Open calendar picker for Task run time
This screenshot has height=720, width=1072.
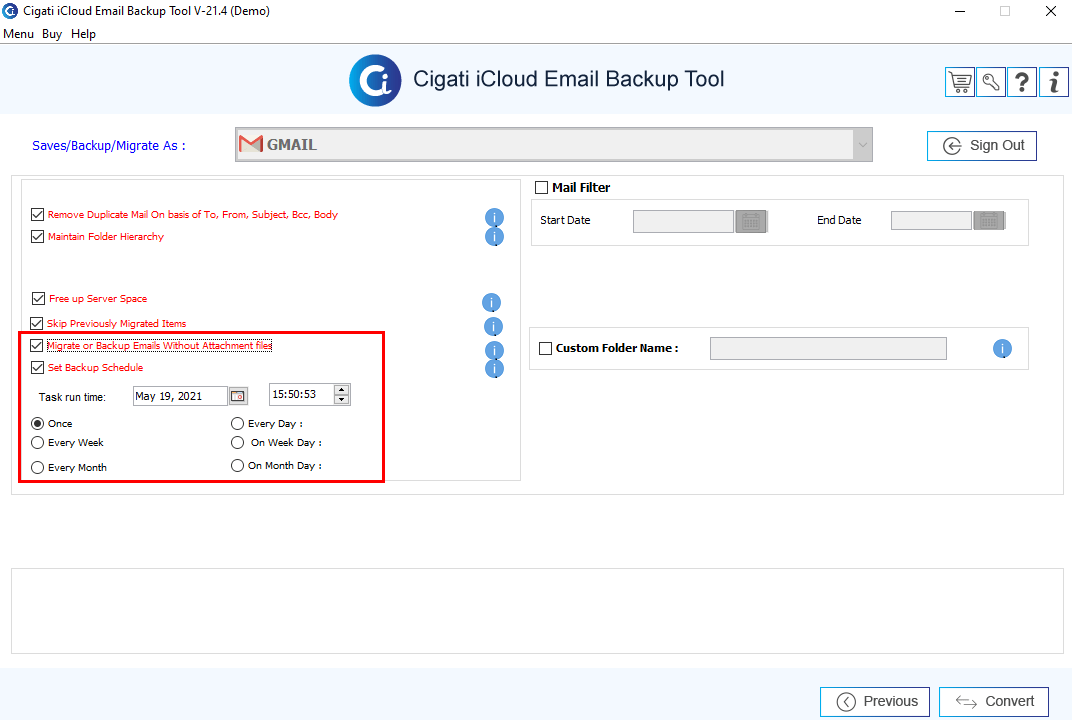click(x=237, y=396)
